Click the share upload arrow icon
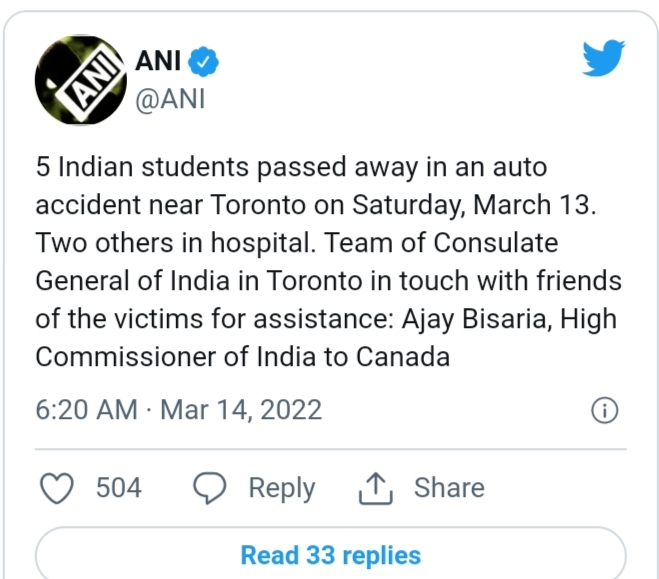The height and width of the screenshot is (579, 659). (x=373, y=488)
